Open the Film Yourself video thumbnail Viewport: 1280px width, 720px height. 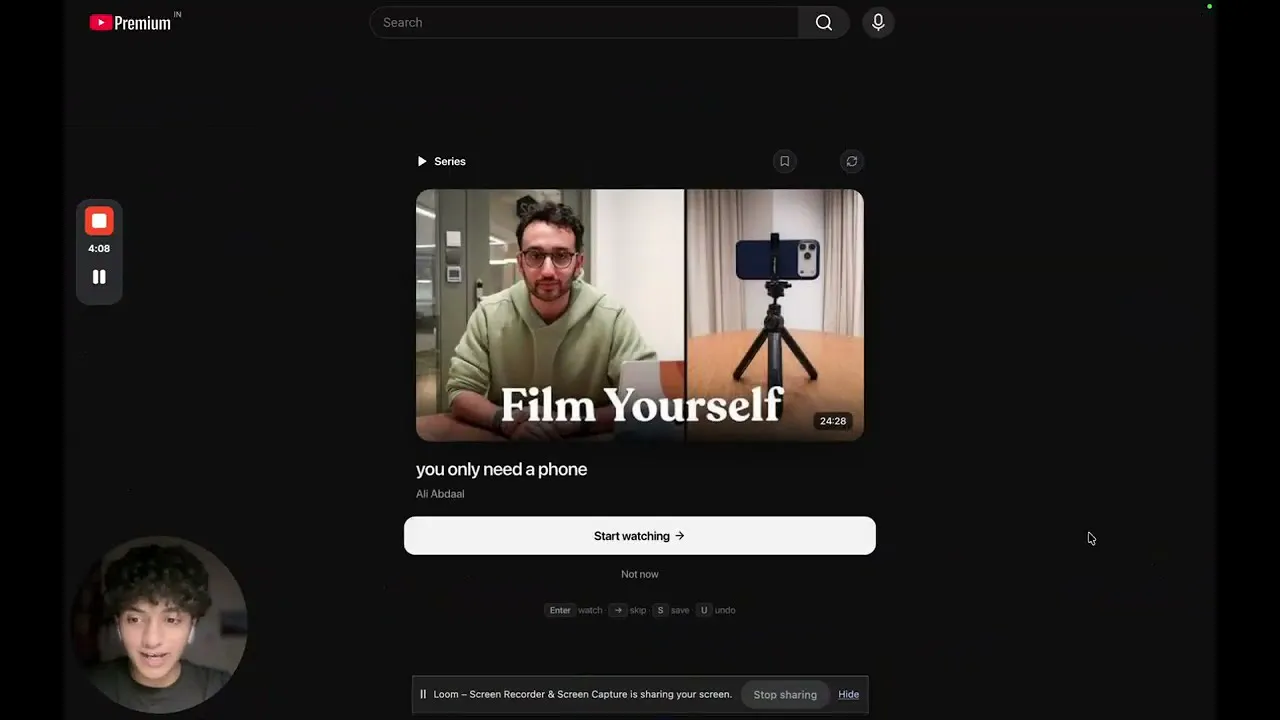pyautogui.click(x=640, y=315)
